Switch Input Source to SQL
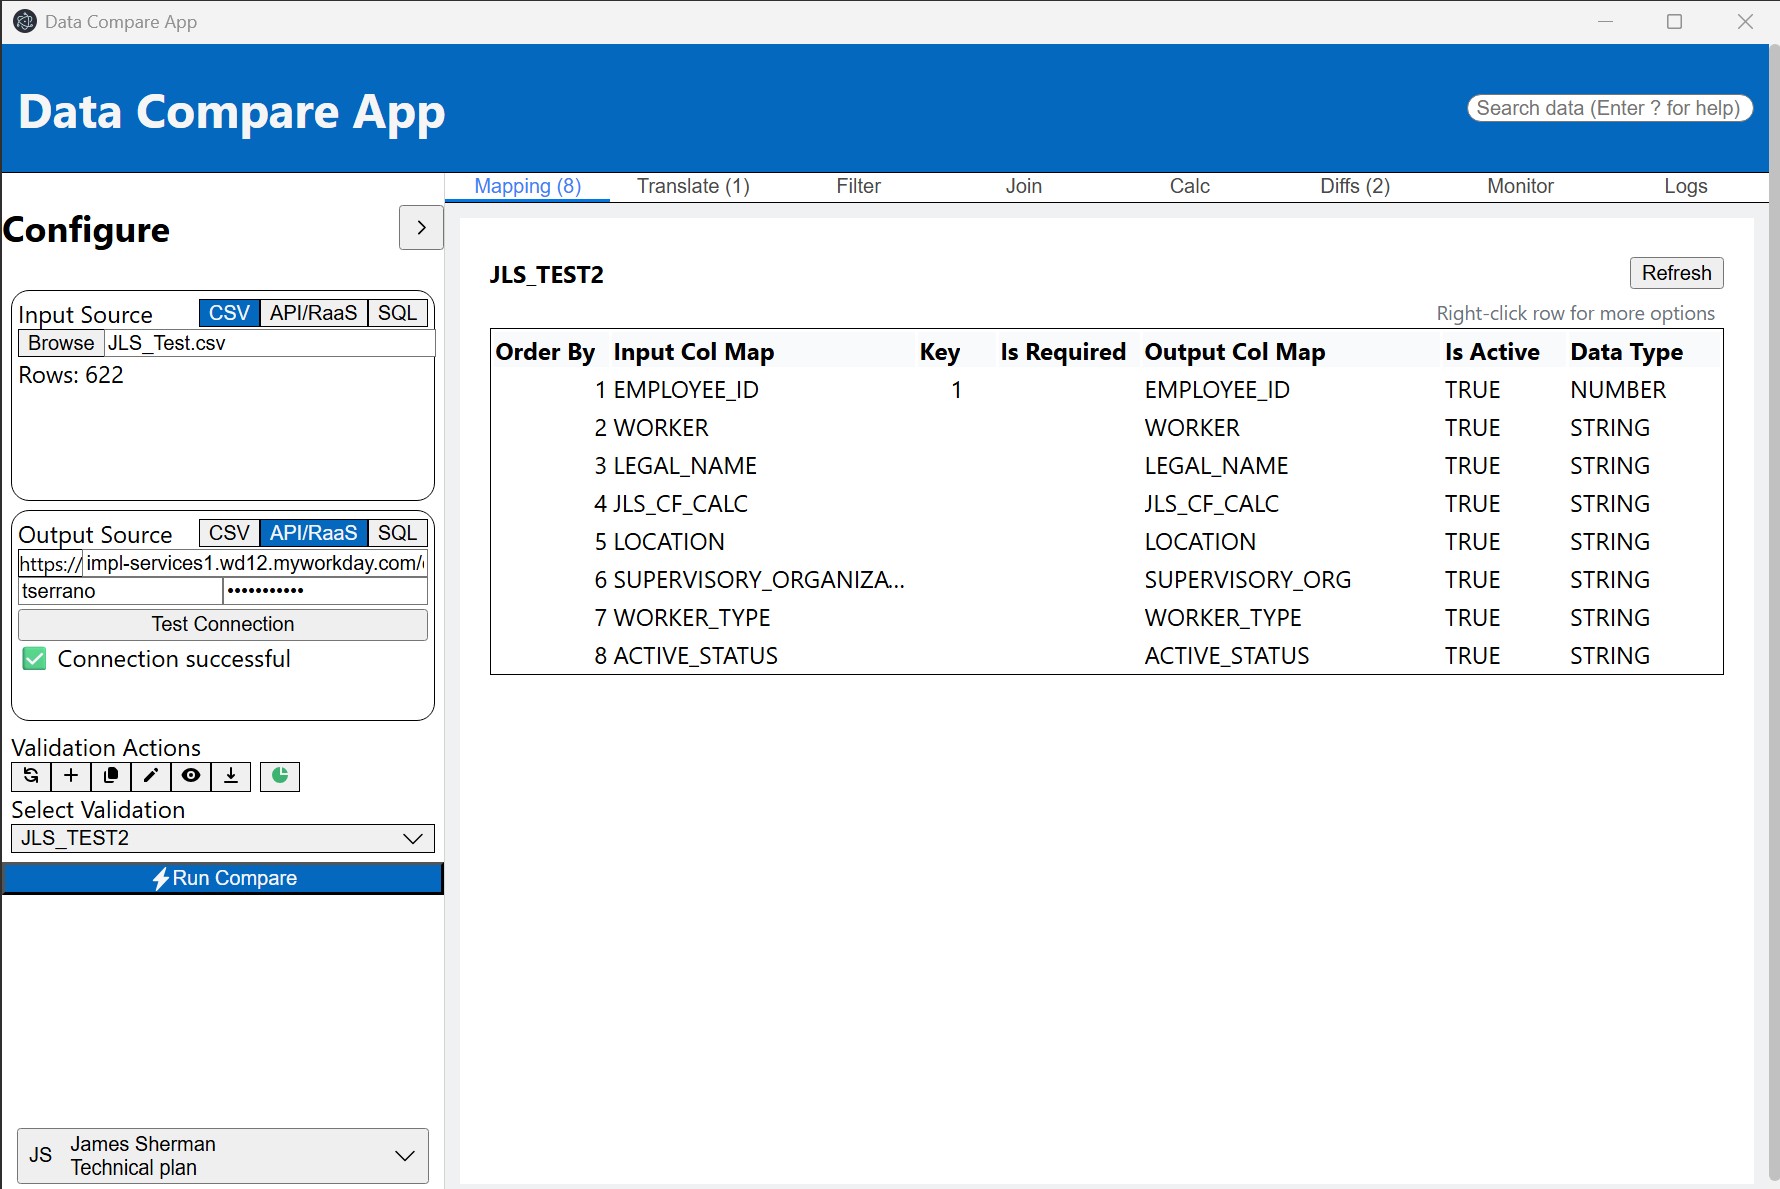The height and width of the screenshot is (1189, 1780). coord(397,312)
